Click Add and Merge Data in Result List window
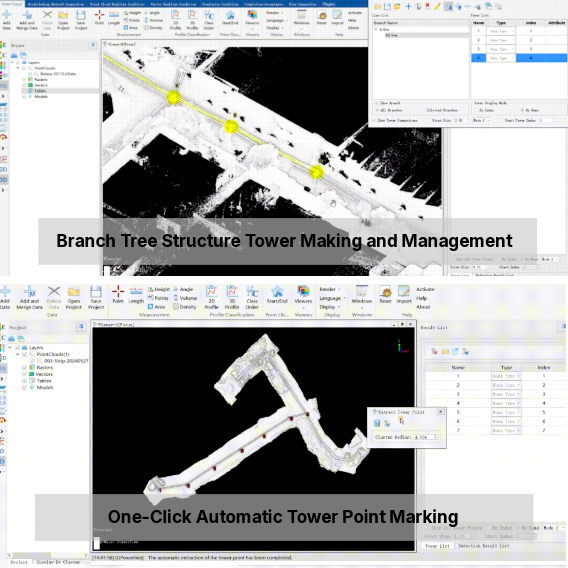Image resolution: width=568 pixels, height=568 pixels. [29, 297]
